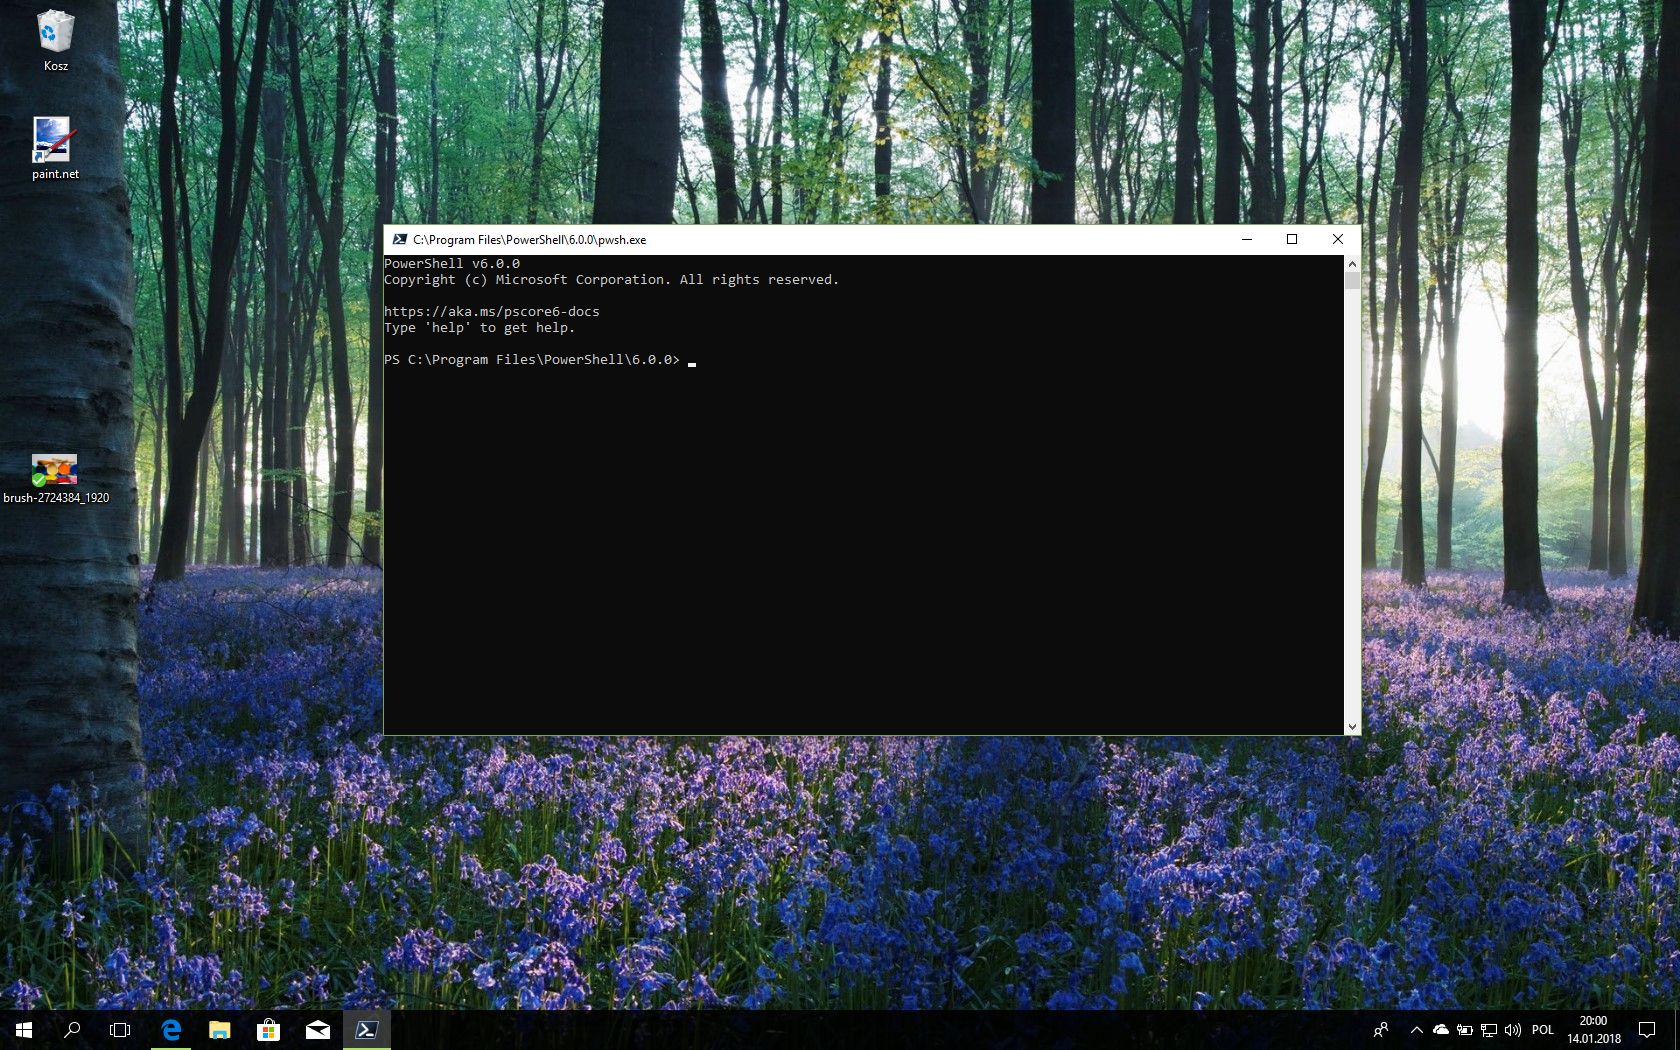This screenshot has width=1680, height=1050.
Task: Maximize the pwsh.exe window
Action: point(1292,239)
